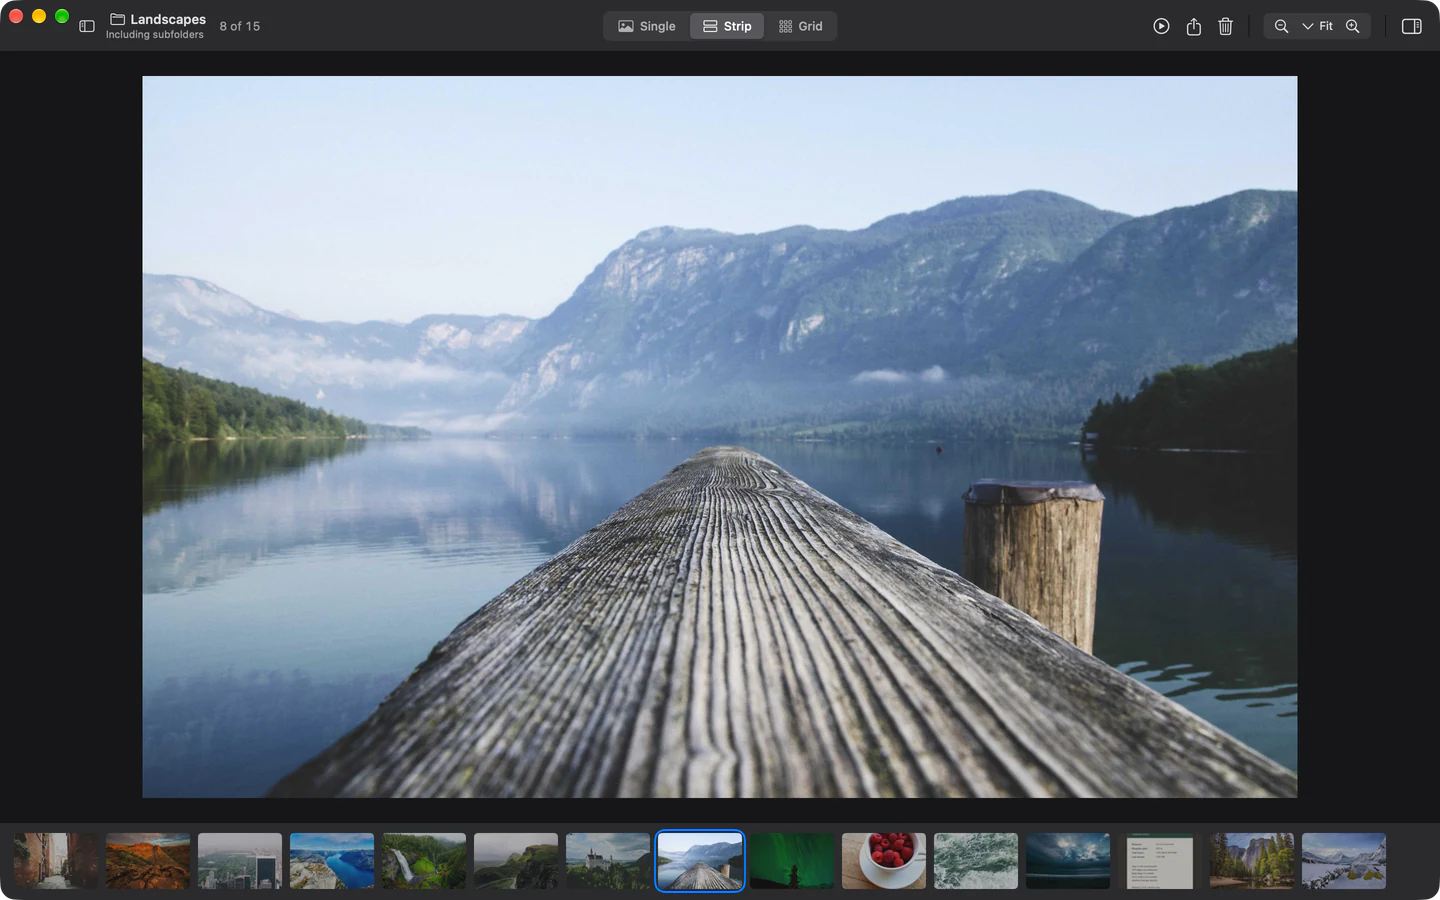Click the main lake and dock photo
The height and width of the screenshot is (900, 1440).
720,437
